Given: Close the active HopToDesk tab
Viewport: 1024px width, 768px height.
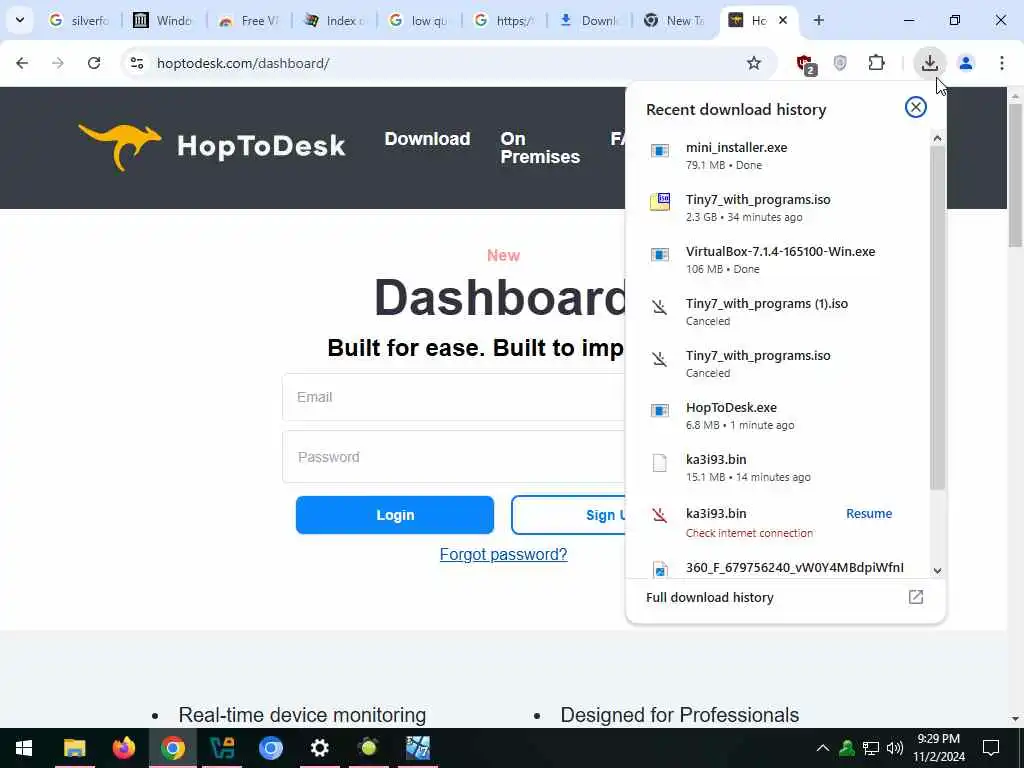Looking at the screenshot, I should [x=783, y=20].
